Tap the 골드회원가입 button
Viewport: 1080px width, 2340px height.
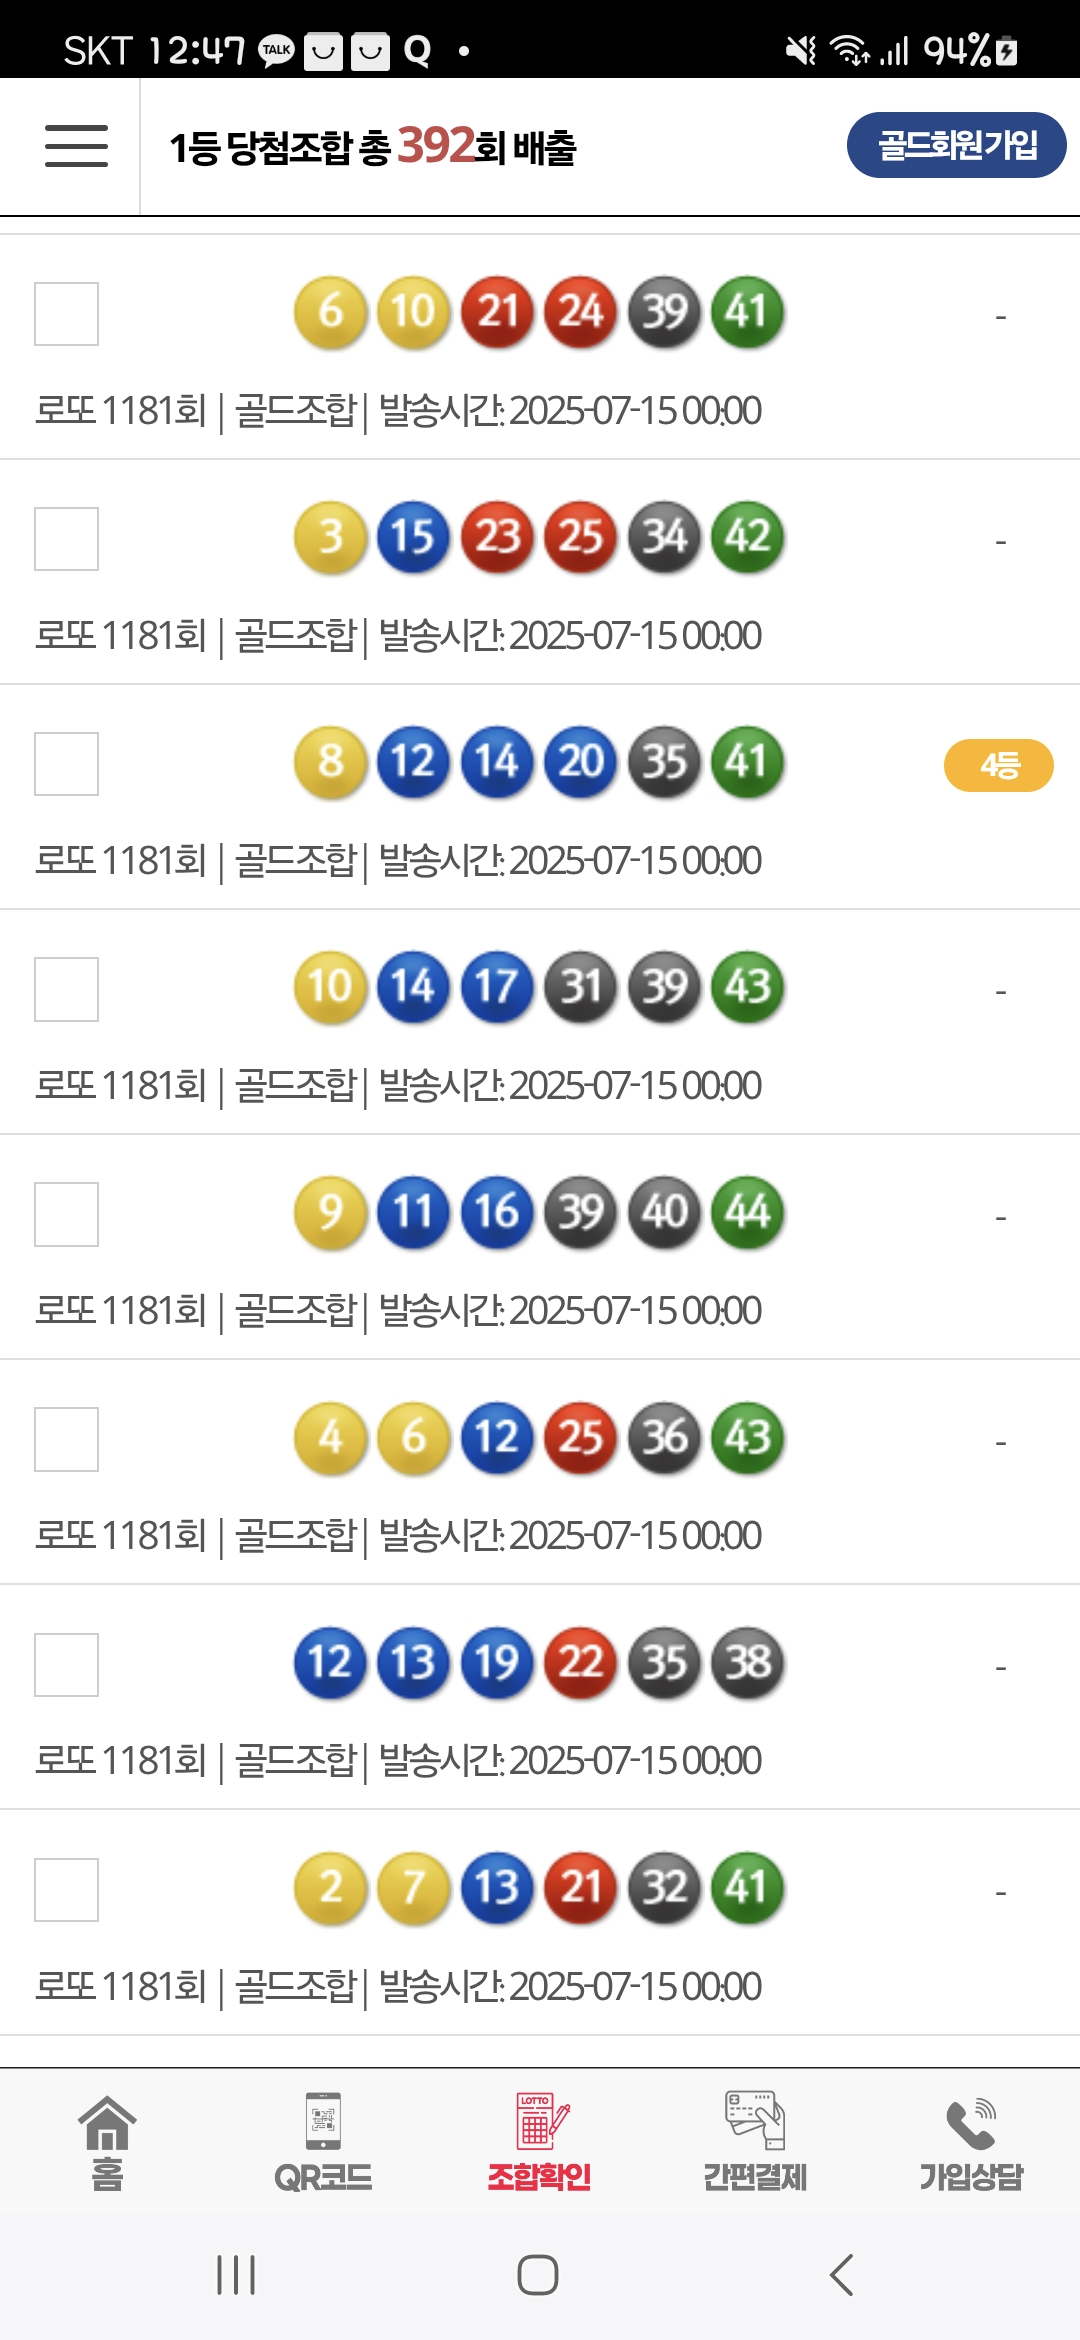point(956,145)
